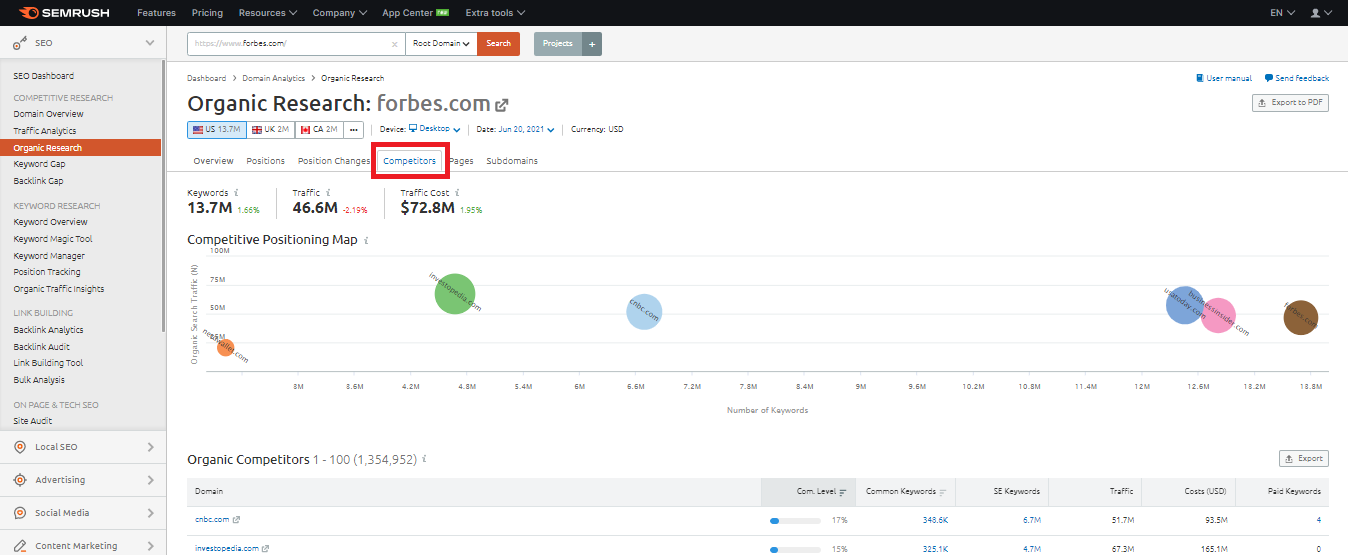Collapse the SEO sidebar section
The image size is (1348, 555).
(150, 43)
